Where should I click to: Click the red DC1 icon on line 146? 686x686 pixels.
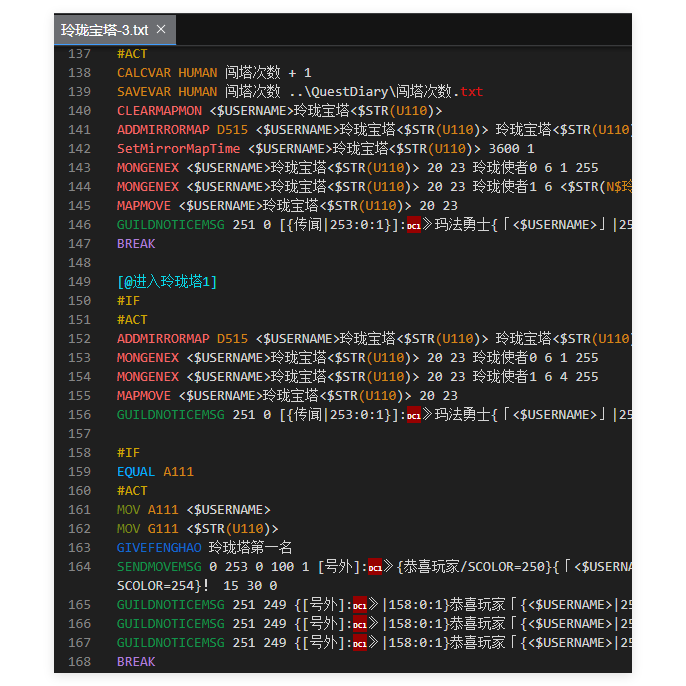[413, 225]
